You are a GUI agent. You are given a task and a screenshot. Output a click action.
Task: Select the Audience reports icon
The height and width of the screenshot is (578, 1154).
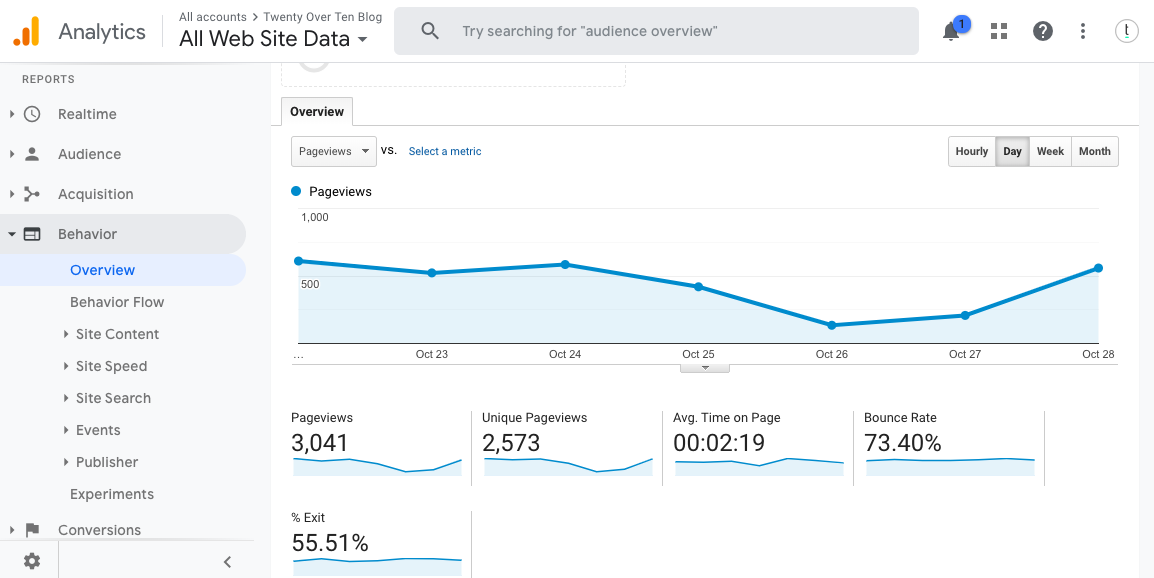point(31,154)
